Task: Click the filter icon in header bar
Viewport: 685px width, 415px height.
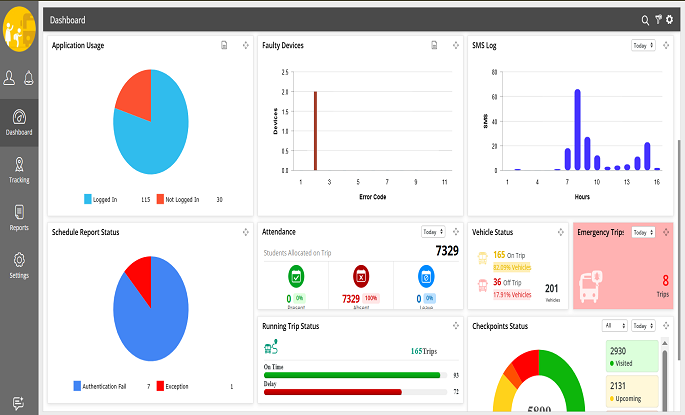Action: (658, 20)
